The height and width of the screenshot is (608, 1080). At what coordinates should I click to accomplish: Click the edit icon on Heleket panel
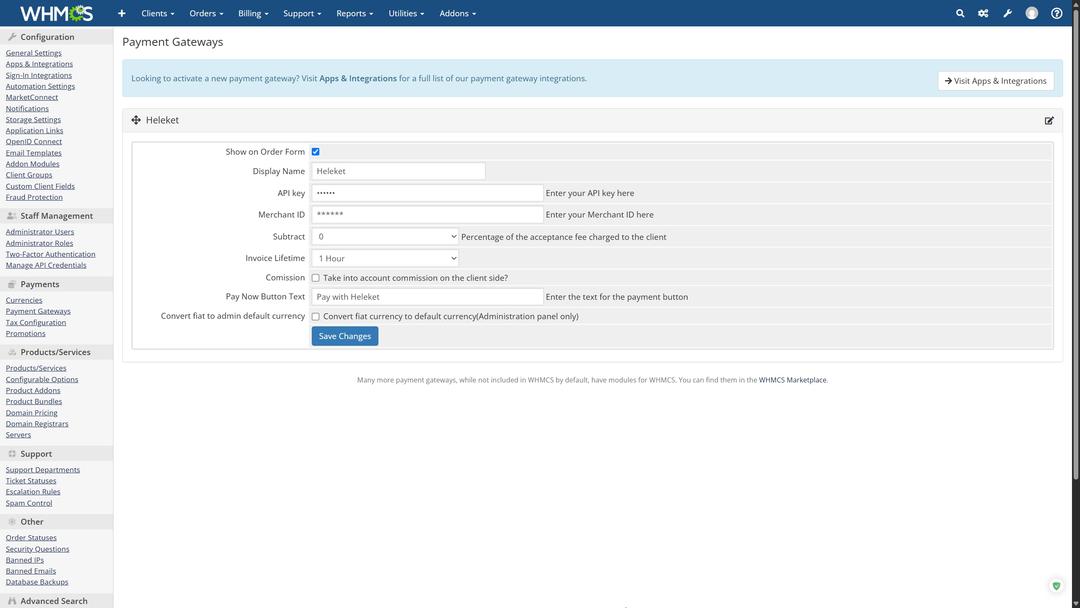(1049, 120)
